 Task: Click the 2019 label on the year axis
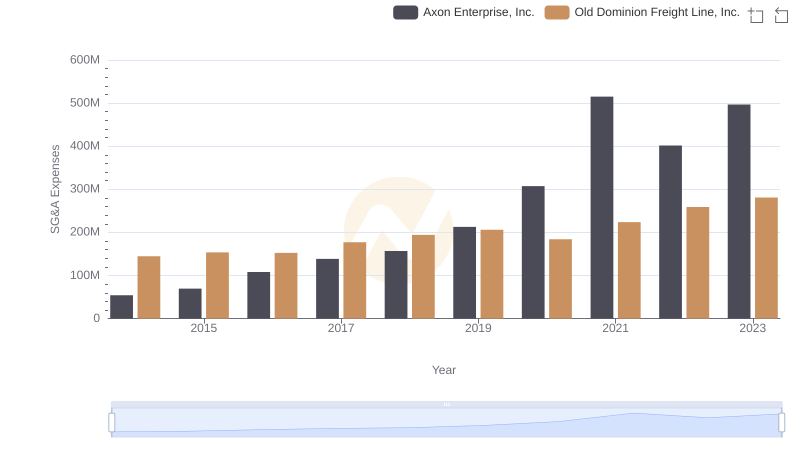click(478, 328)
